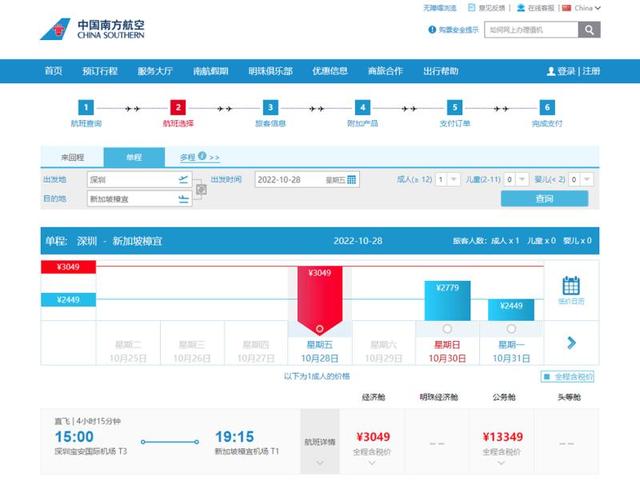This screenshot has height=493, width=640.
Task: Open the China Southern holidays menu
Action: click(x=211, y=71)
